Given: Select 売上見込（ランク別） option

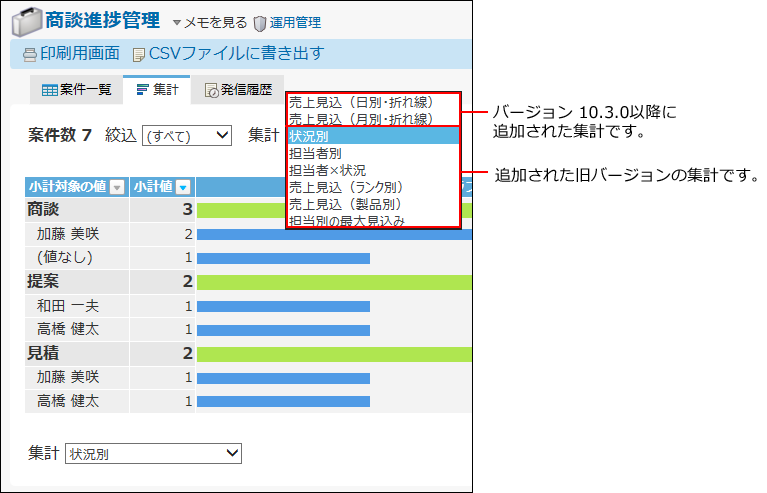Looking at the screenshot, I should [x=373, y=187].
